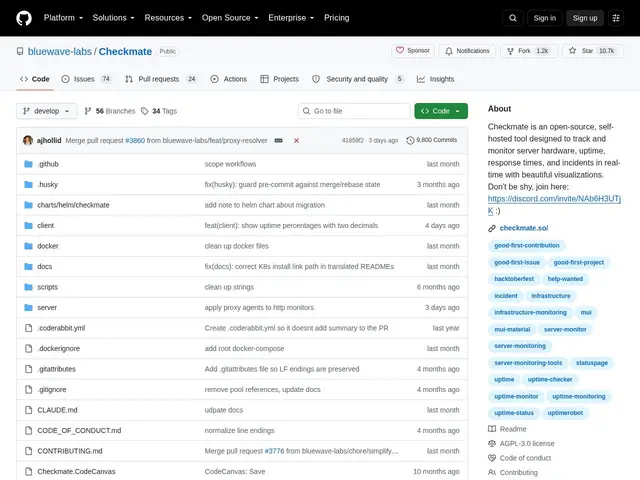Open the .gitattributes file
The height and width of the screenshot is (480, 640).
click(x=57, y=369)
